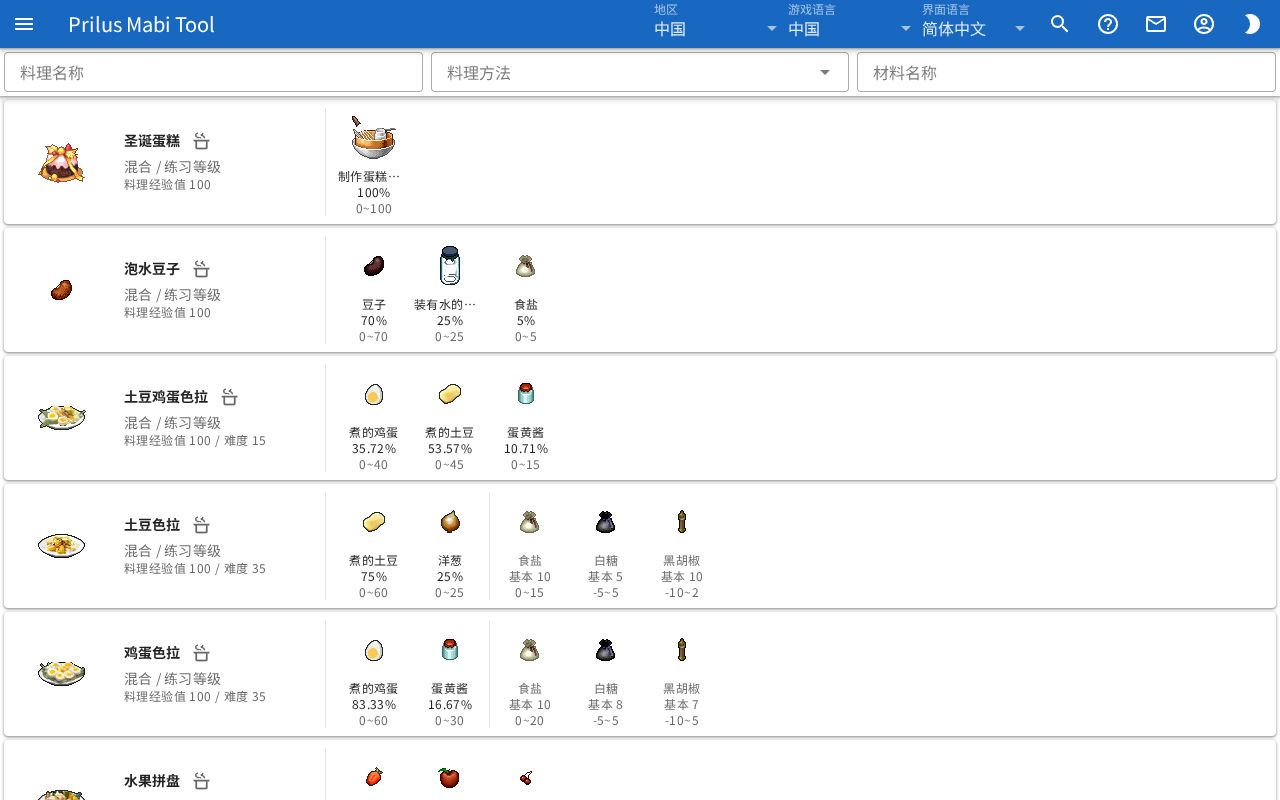
Task: Expand the 料理方法 cooking method dropdown
Action: (640, 72)
